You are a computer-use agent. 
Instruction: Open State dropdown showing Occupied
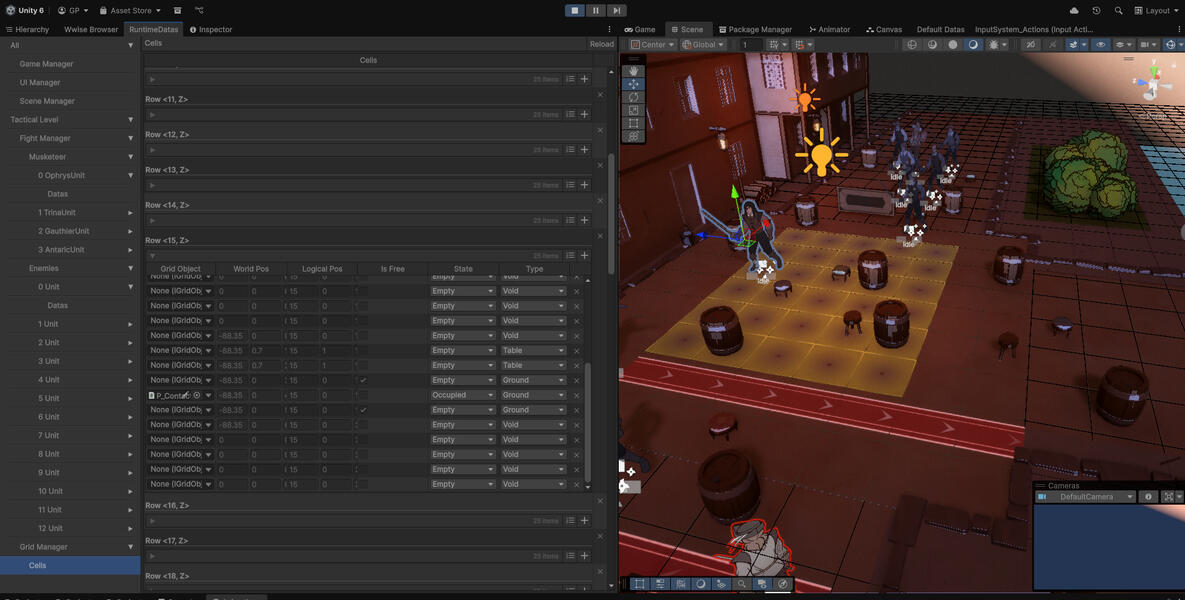[x=462, y=395]
